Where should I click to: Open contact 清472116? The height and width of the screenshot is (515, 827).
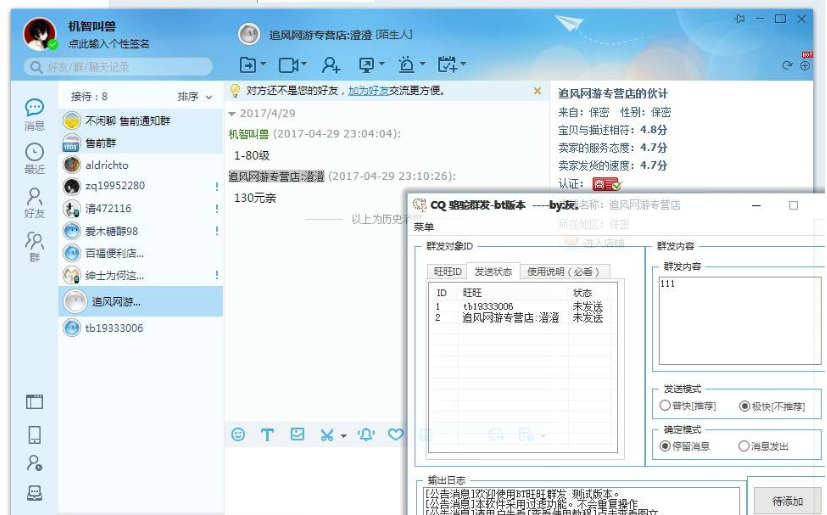point(140,208)
